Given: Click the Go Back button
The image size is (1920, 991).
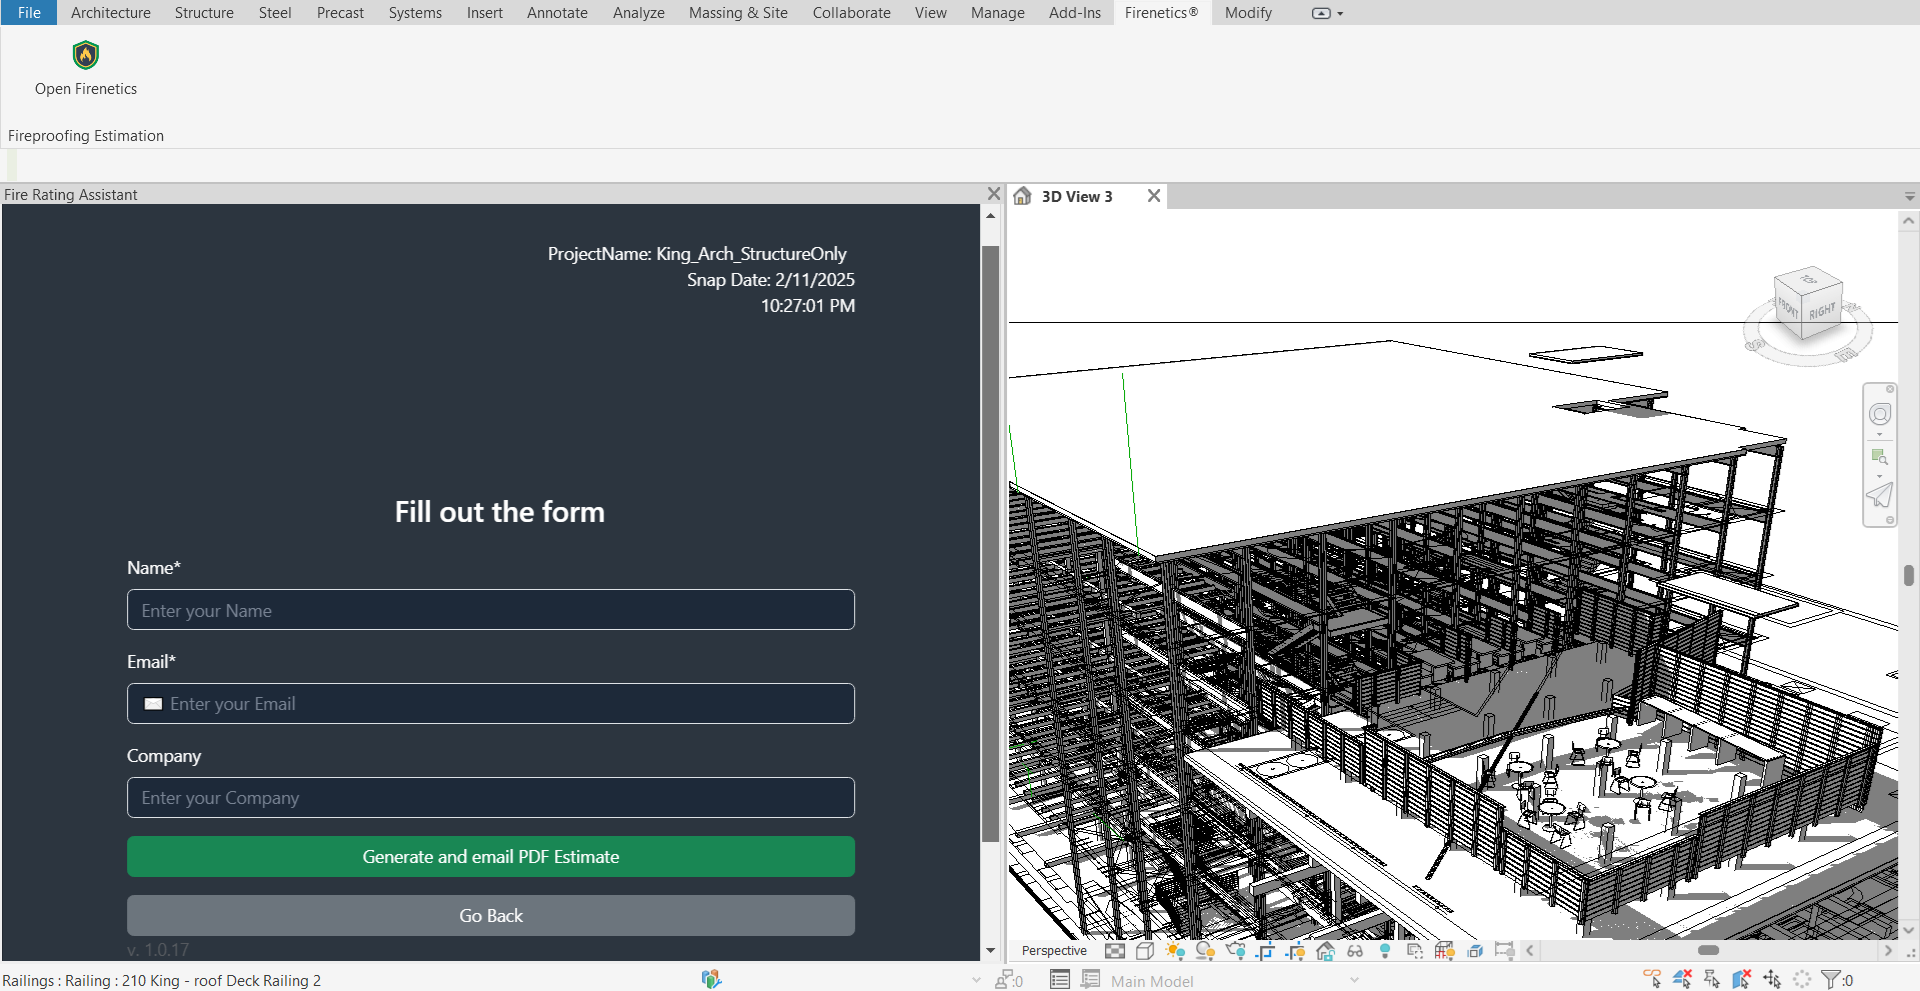Looking at the screenshot, I should [x=490, y=915].
